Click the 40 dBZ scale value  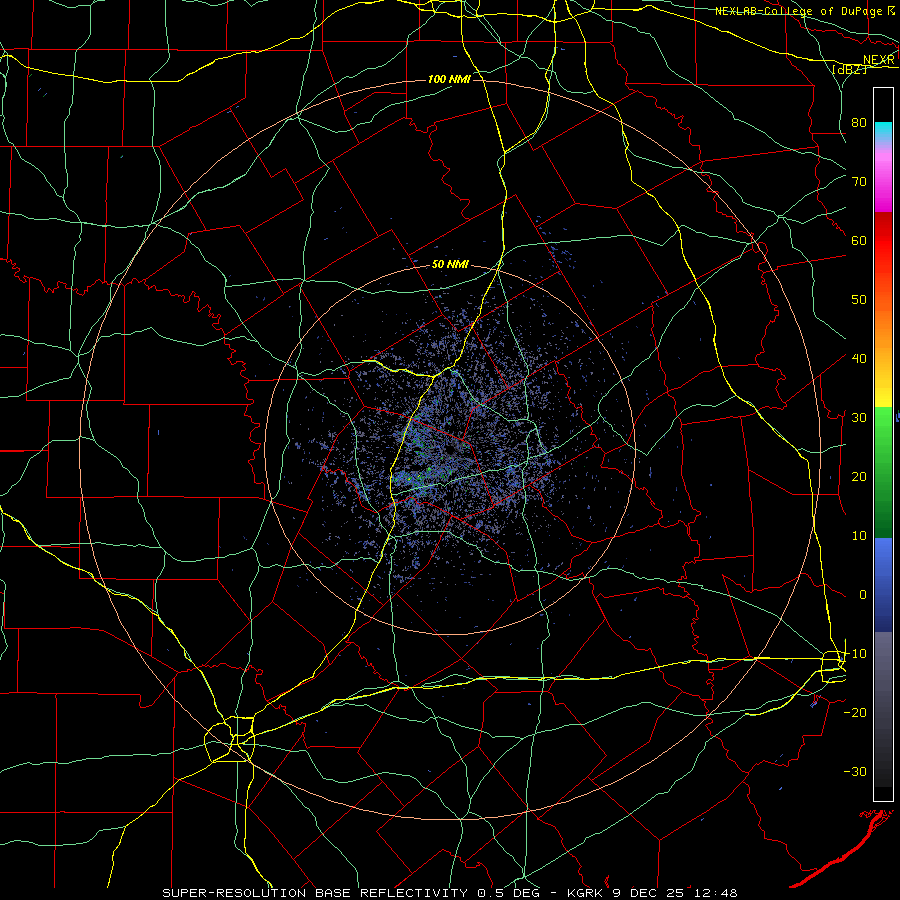coord(859,358)
